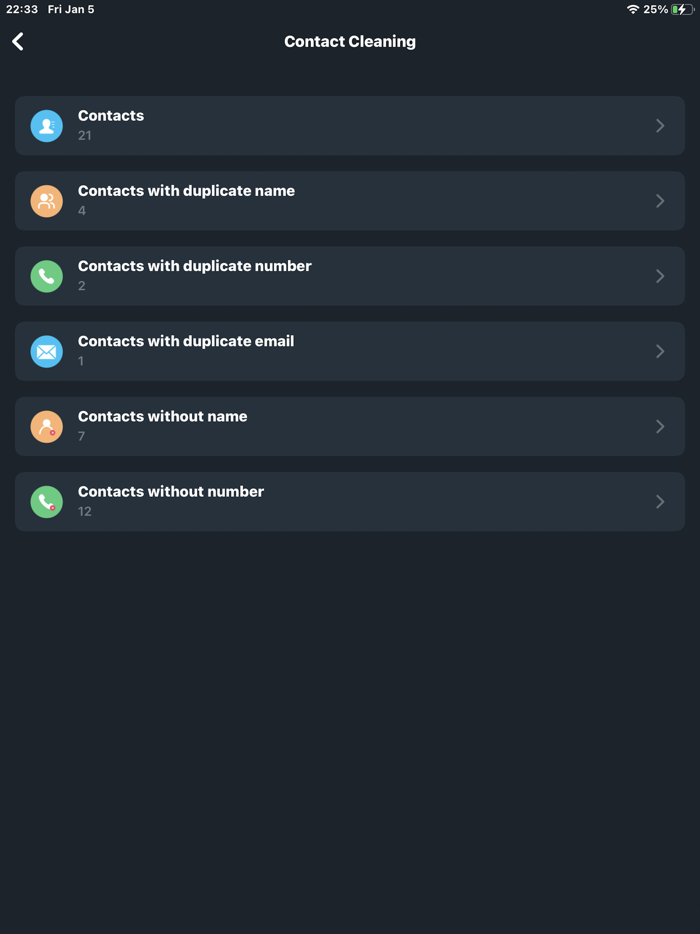The width and height of the screenshot is (700, 934).
Task: Click the blue duplicate email envelope icon
Action: point(46,351)
